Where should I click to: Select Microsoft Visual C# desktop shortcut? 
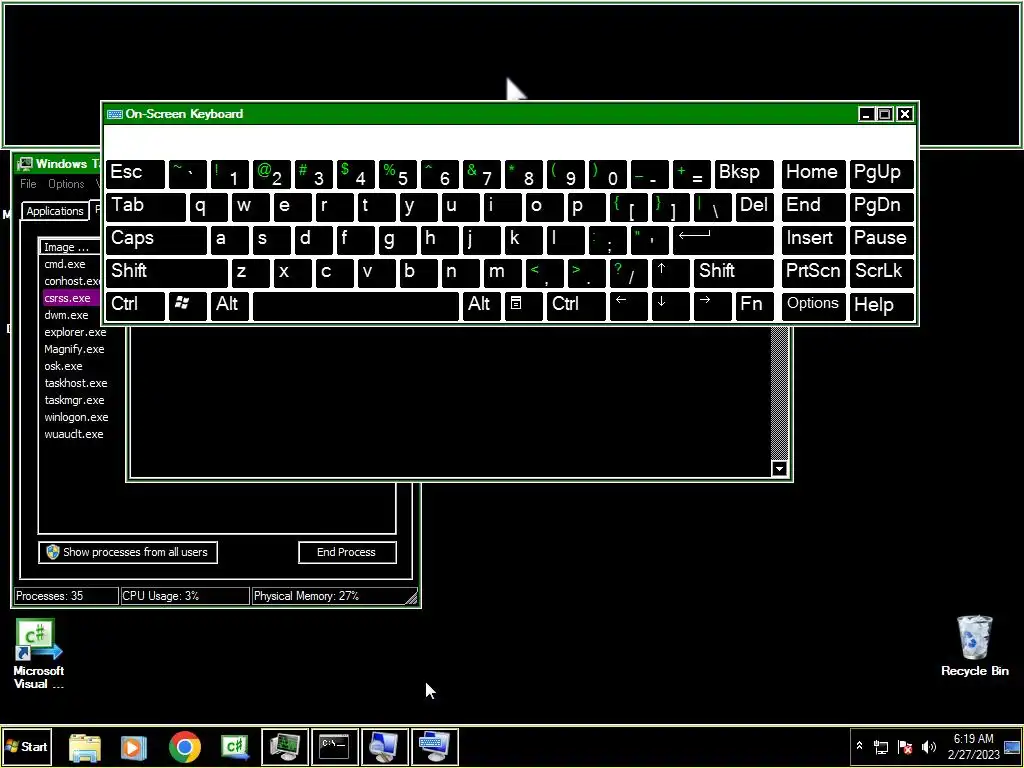(39, 654)
